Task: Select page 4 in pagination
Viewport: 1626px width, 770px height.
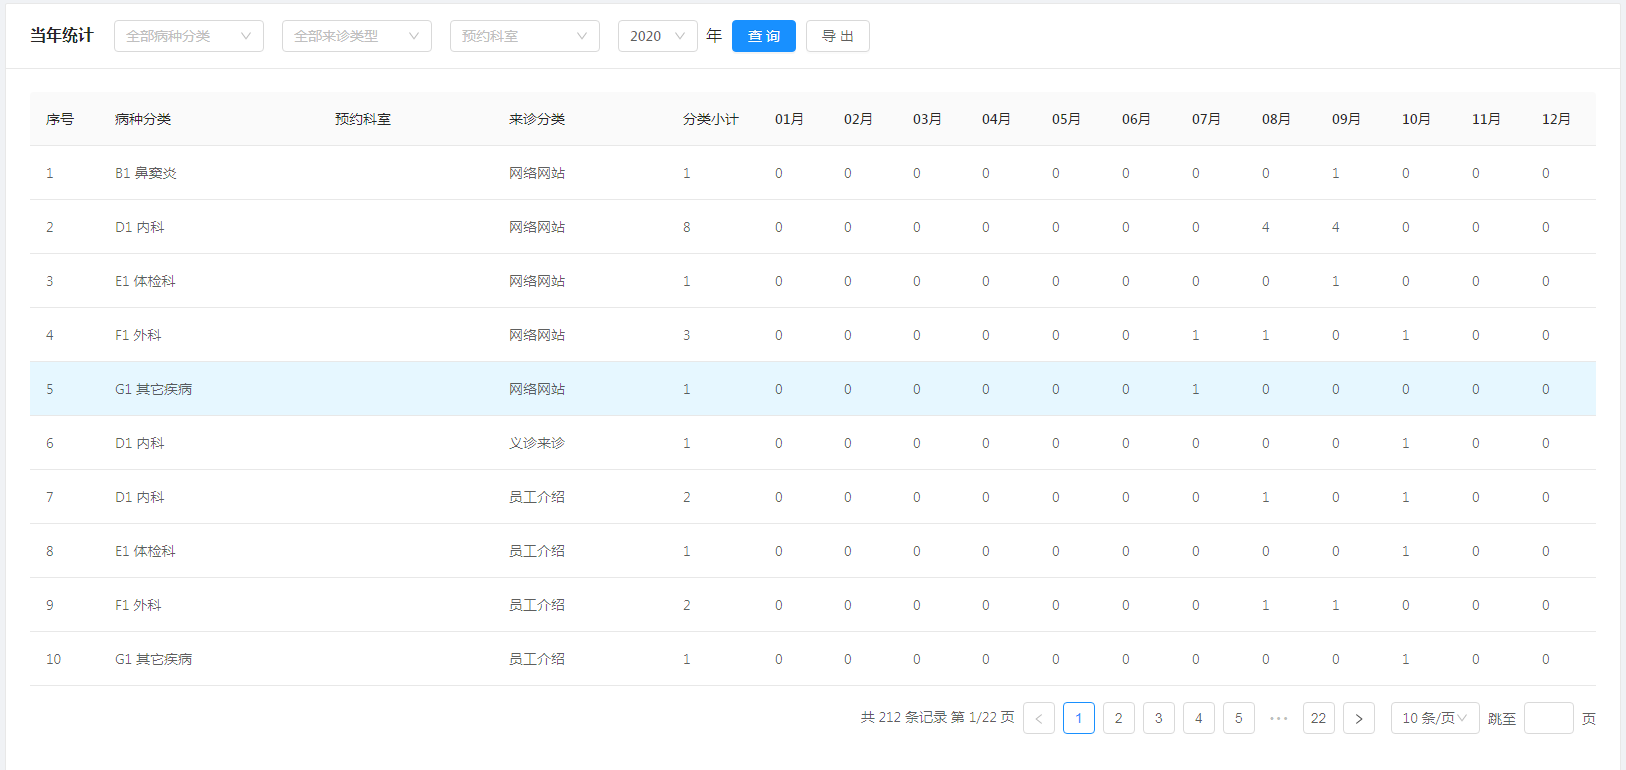Action: 1199,718
